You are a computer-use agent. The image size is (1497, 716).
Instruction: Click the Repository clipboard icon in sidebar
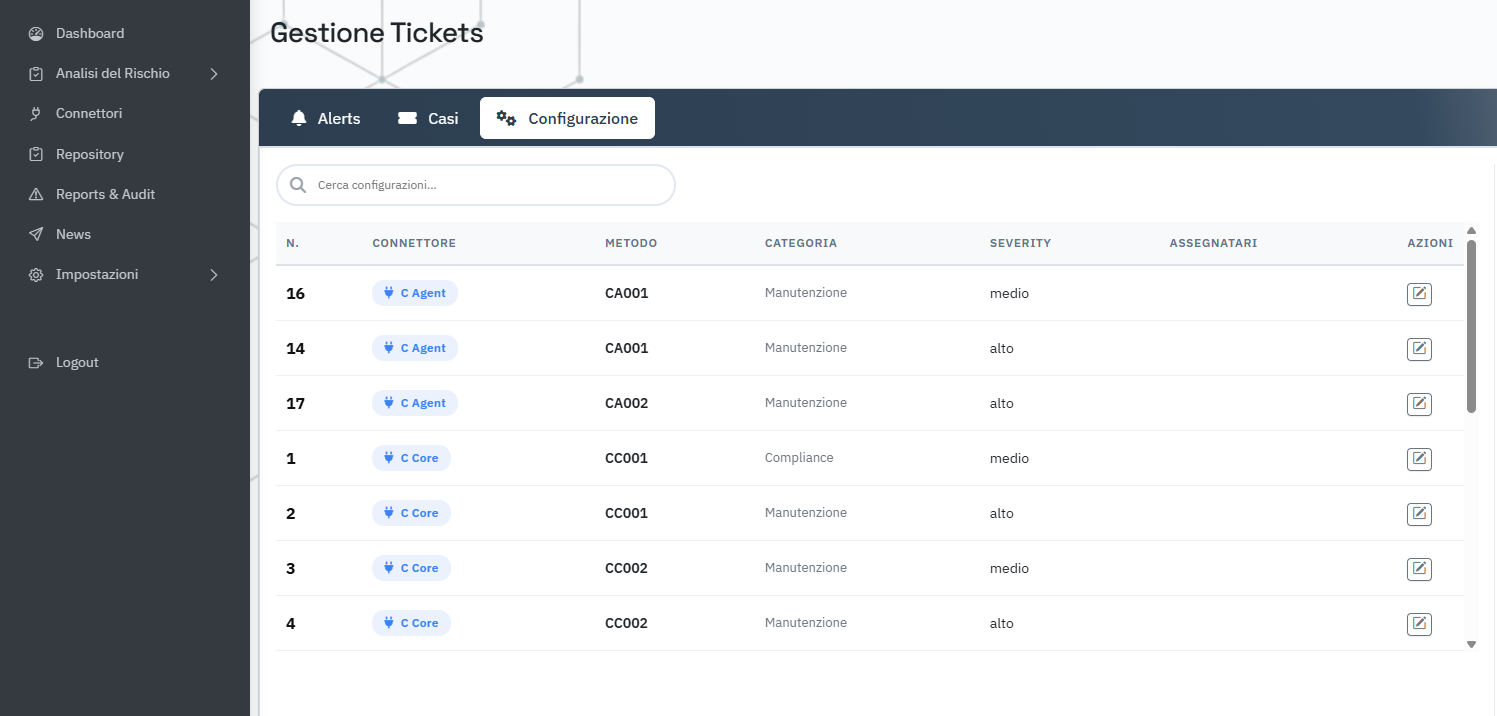pos(36,155)
